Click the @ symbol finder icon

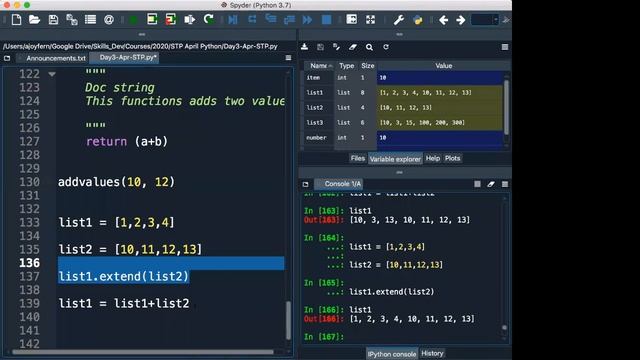pyautogui.click(x=109, y=20)
